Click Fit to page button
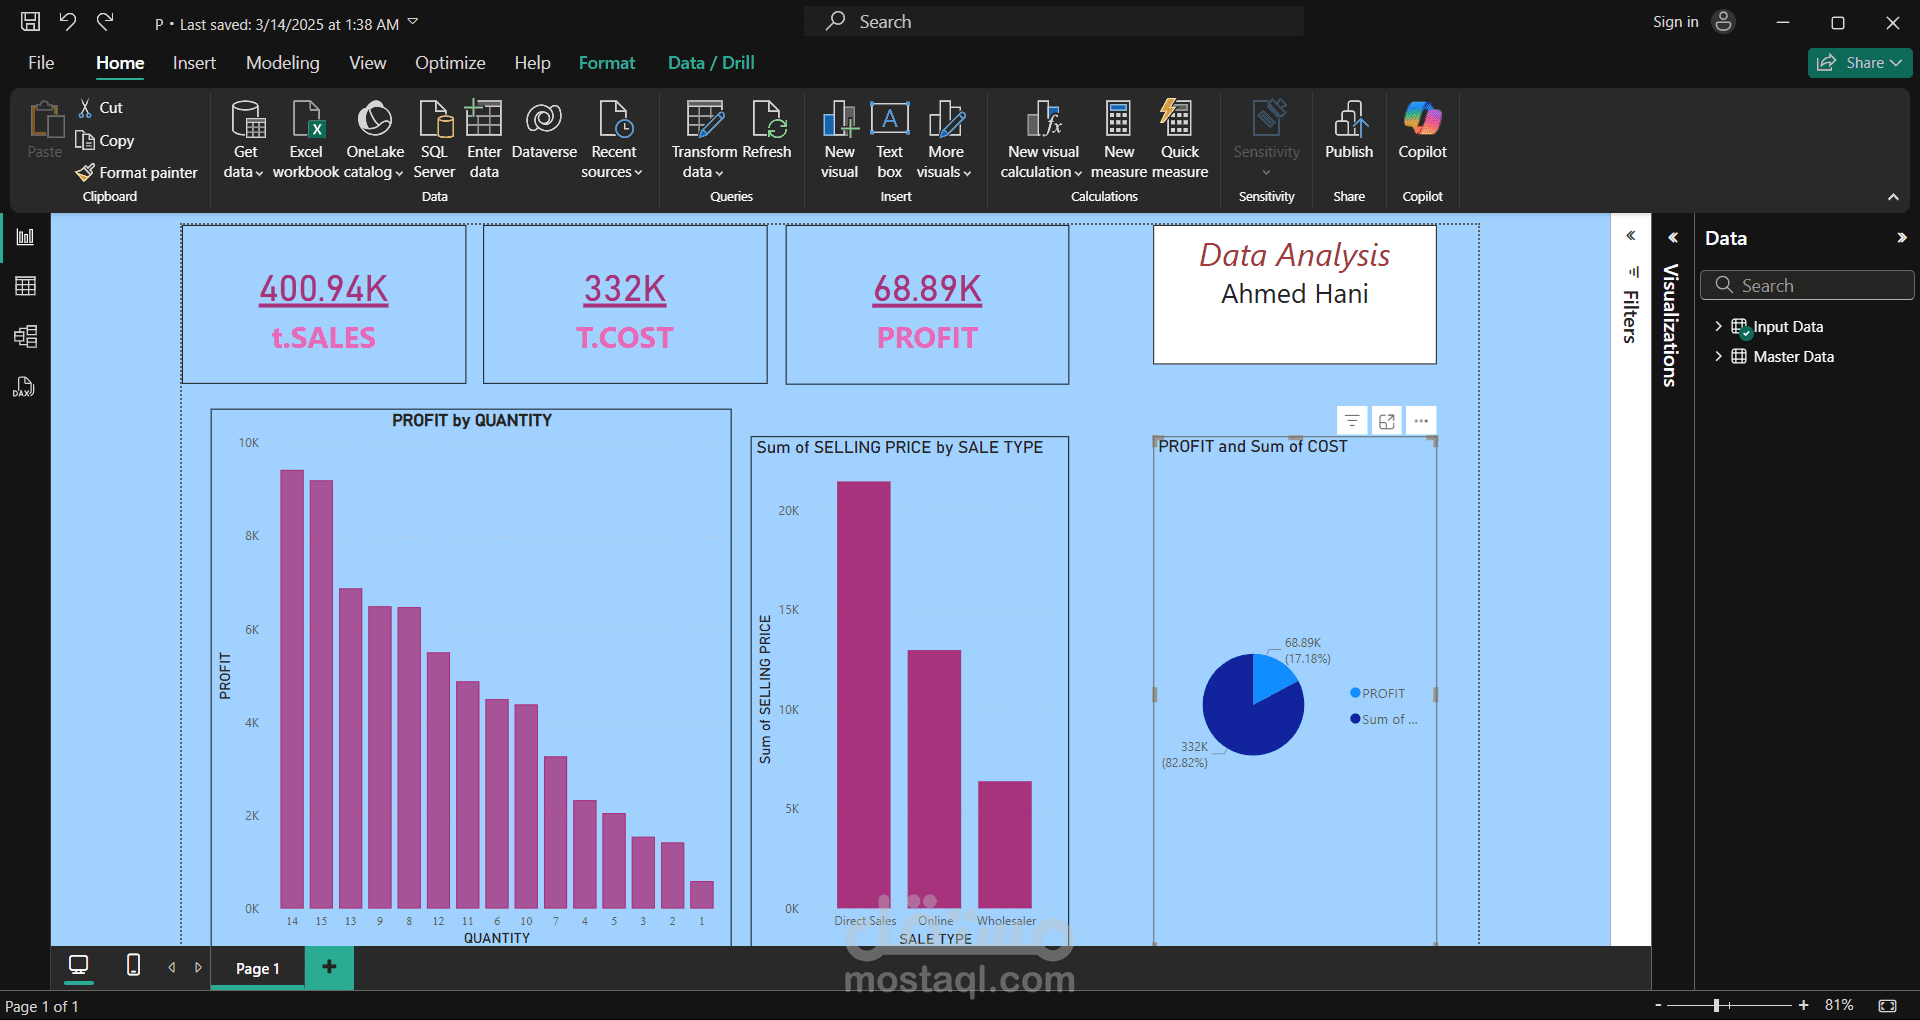The height and width of the screenshot is (1020, 1920). coord(1887,1005)
